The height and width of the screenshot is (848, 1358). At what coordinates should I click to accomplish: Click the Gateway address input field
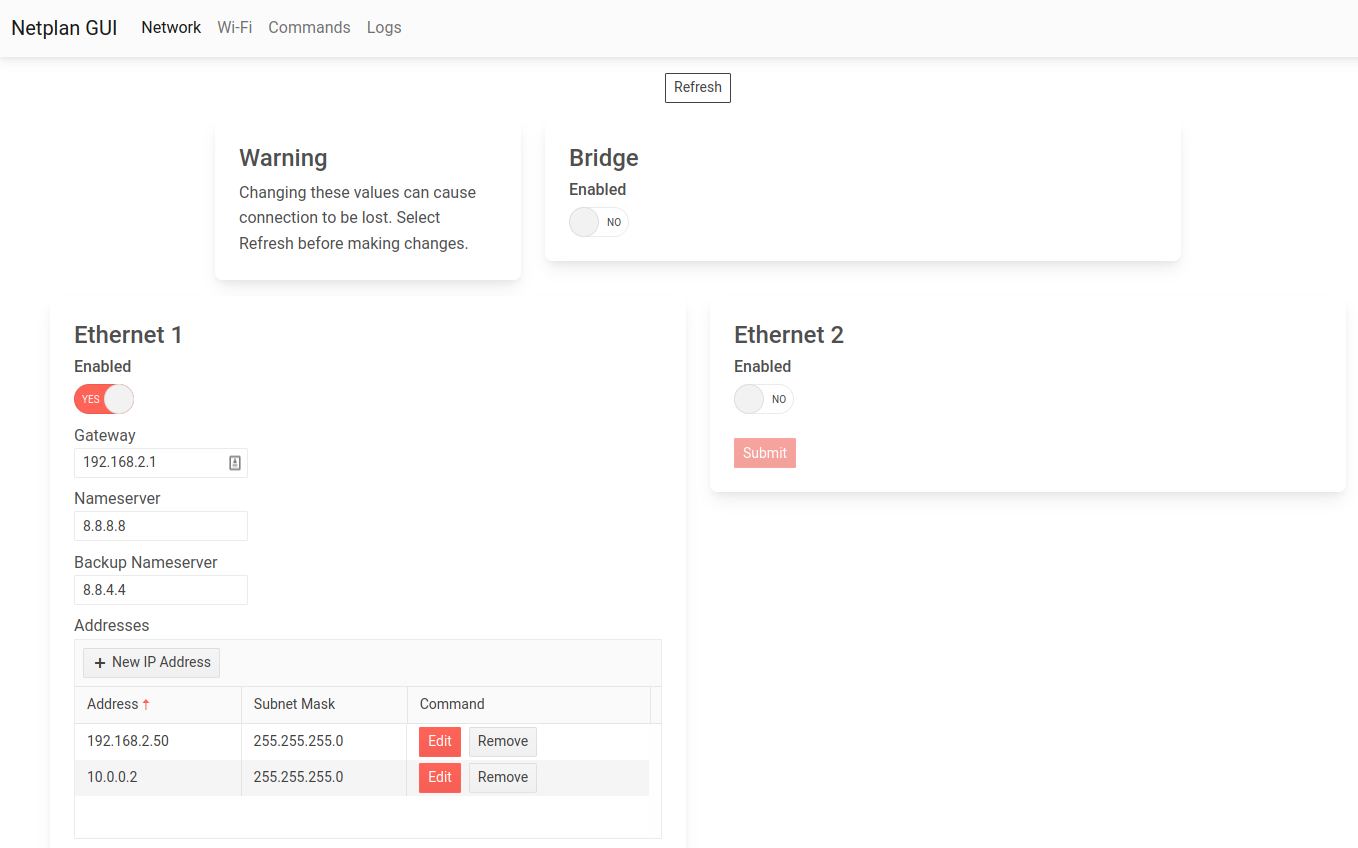tap(150, 462)
